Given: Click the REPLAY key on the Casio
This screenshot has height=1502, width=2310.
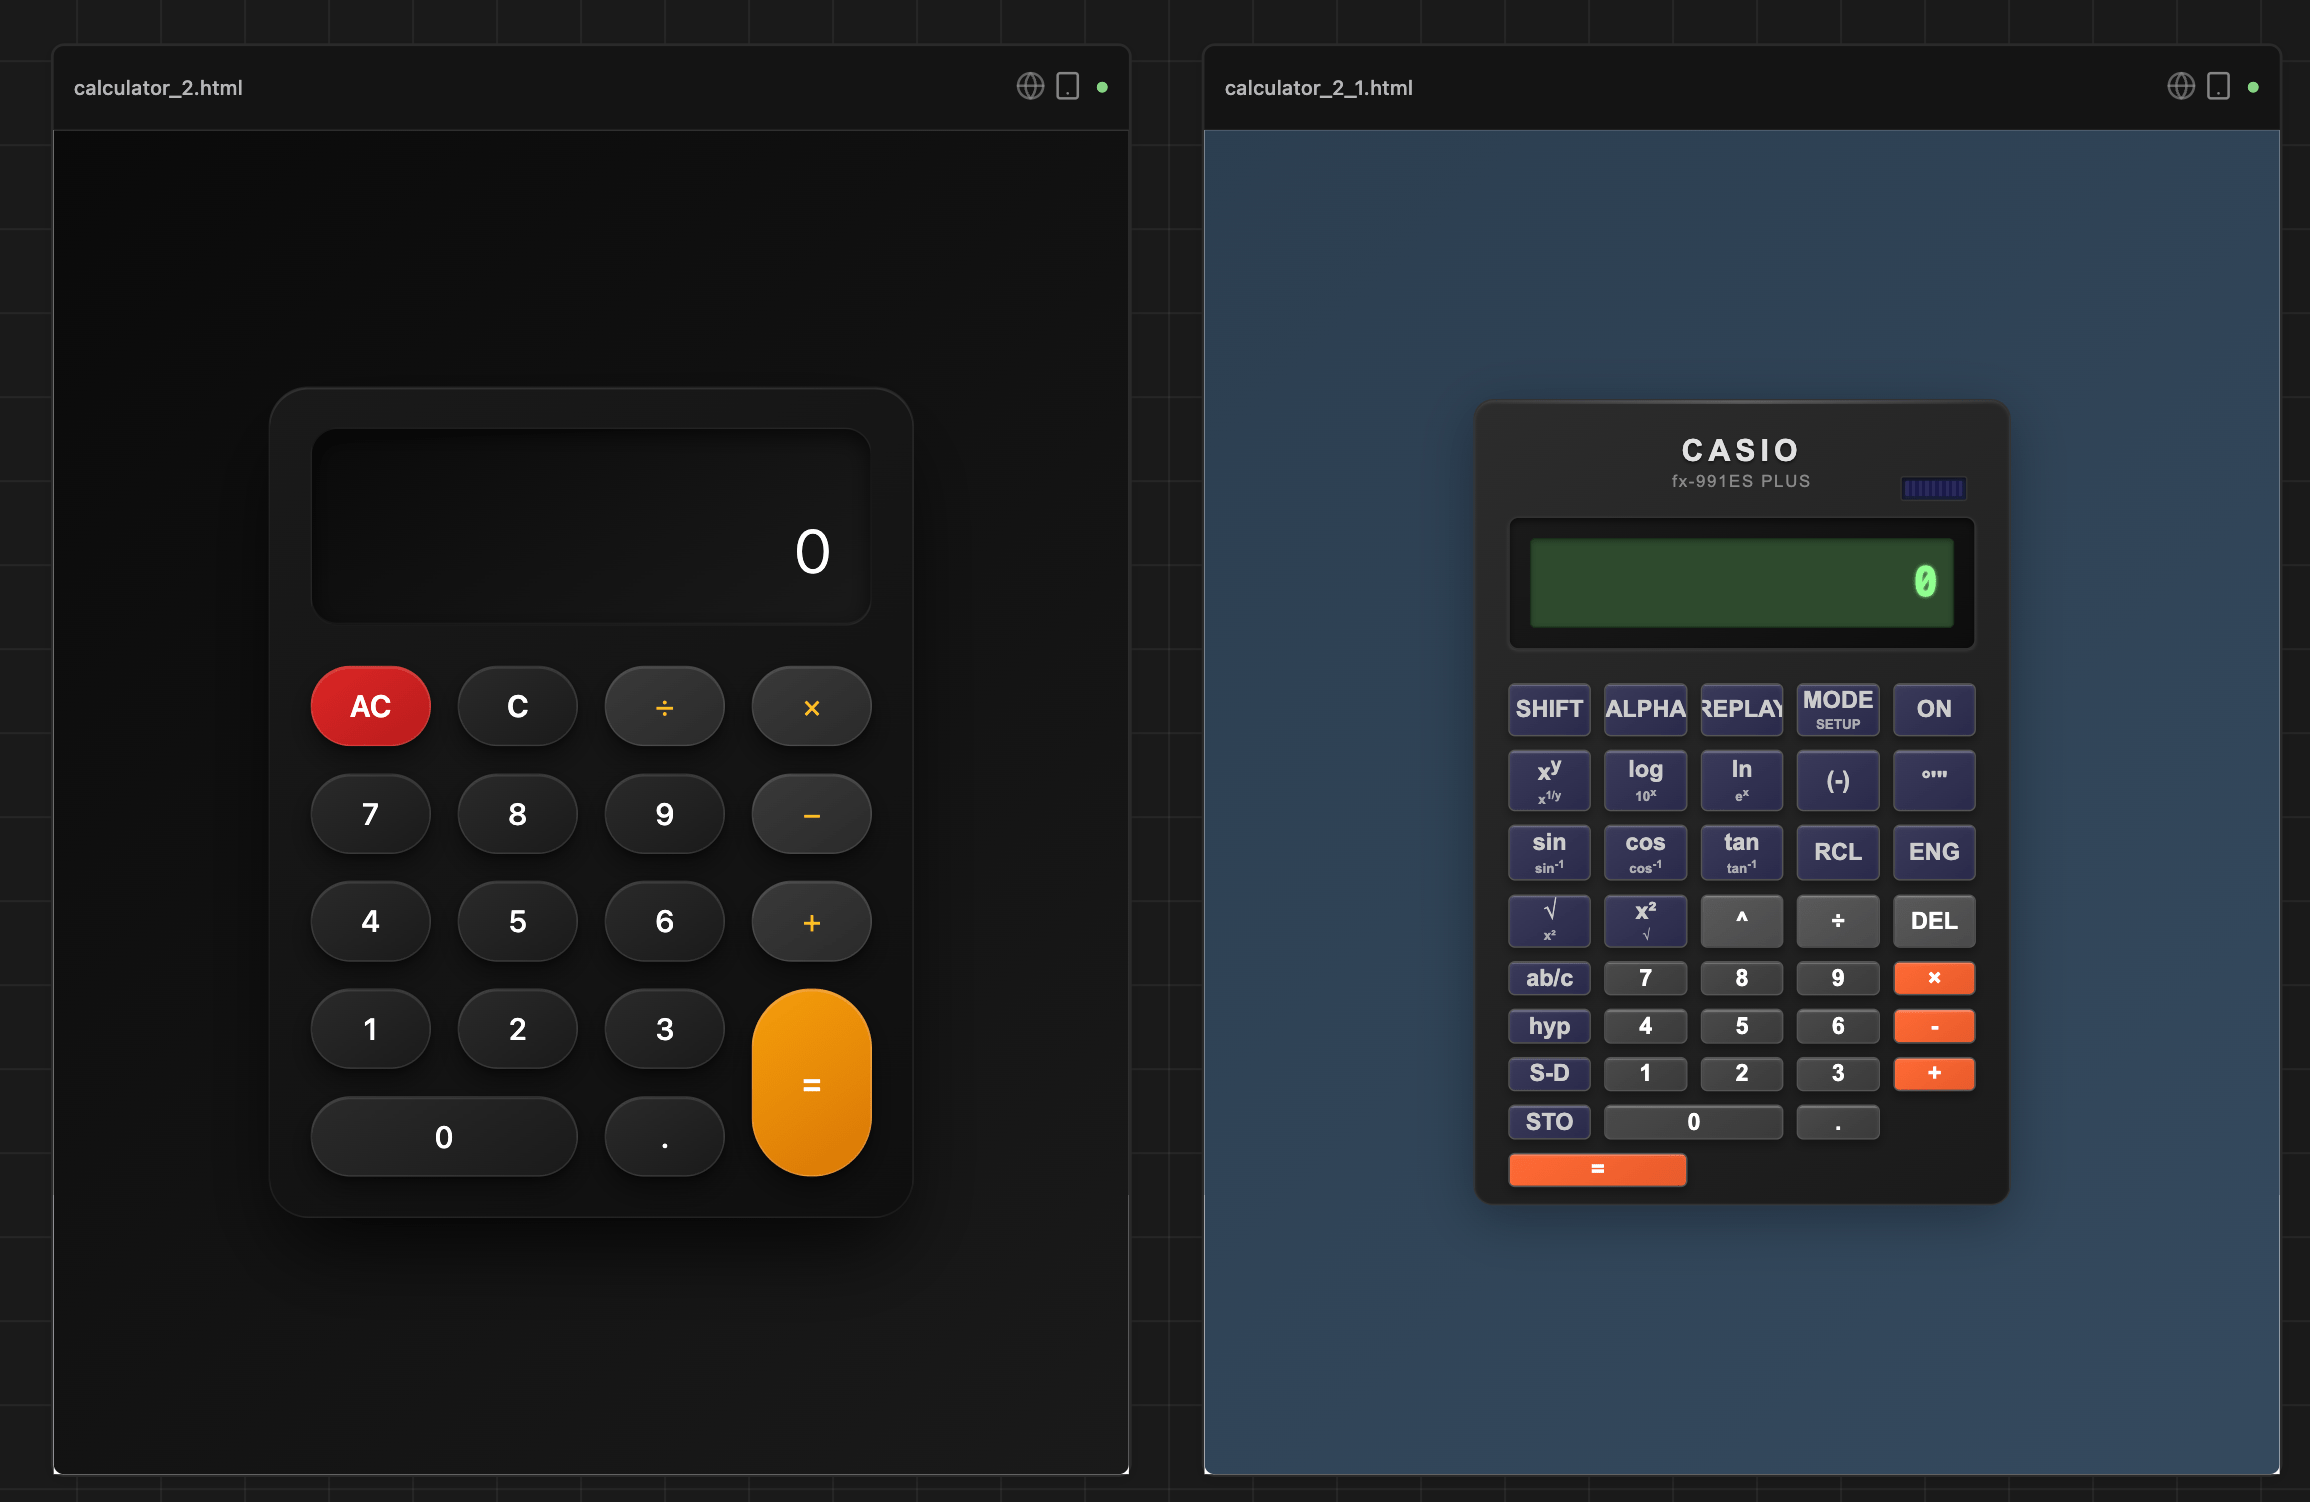Looking at the screenshot, I should [1741, 709].
